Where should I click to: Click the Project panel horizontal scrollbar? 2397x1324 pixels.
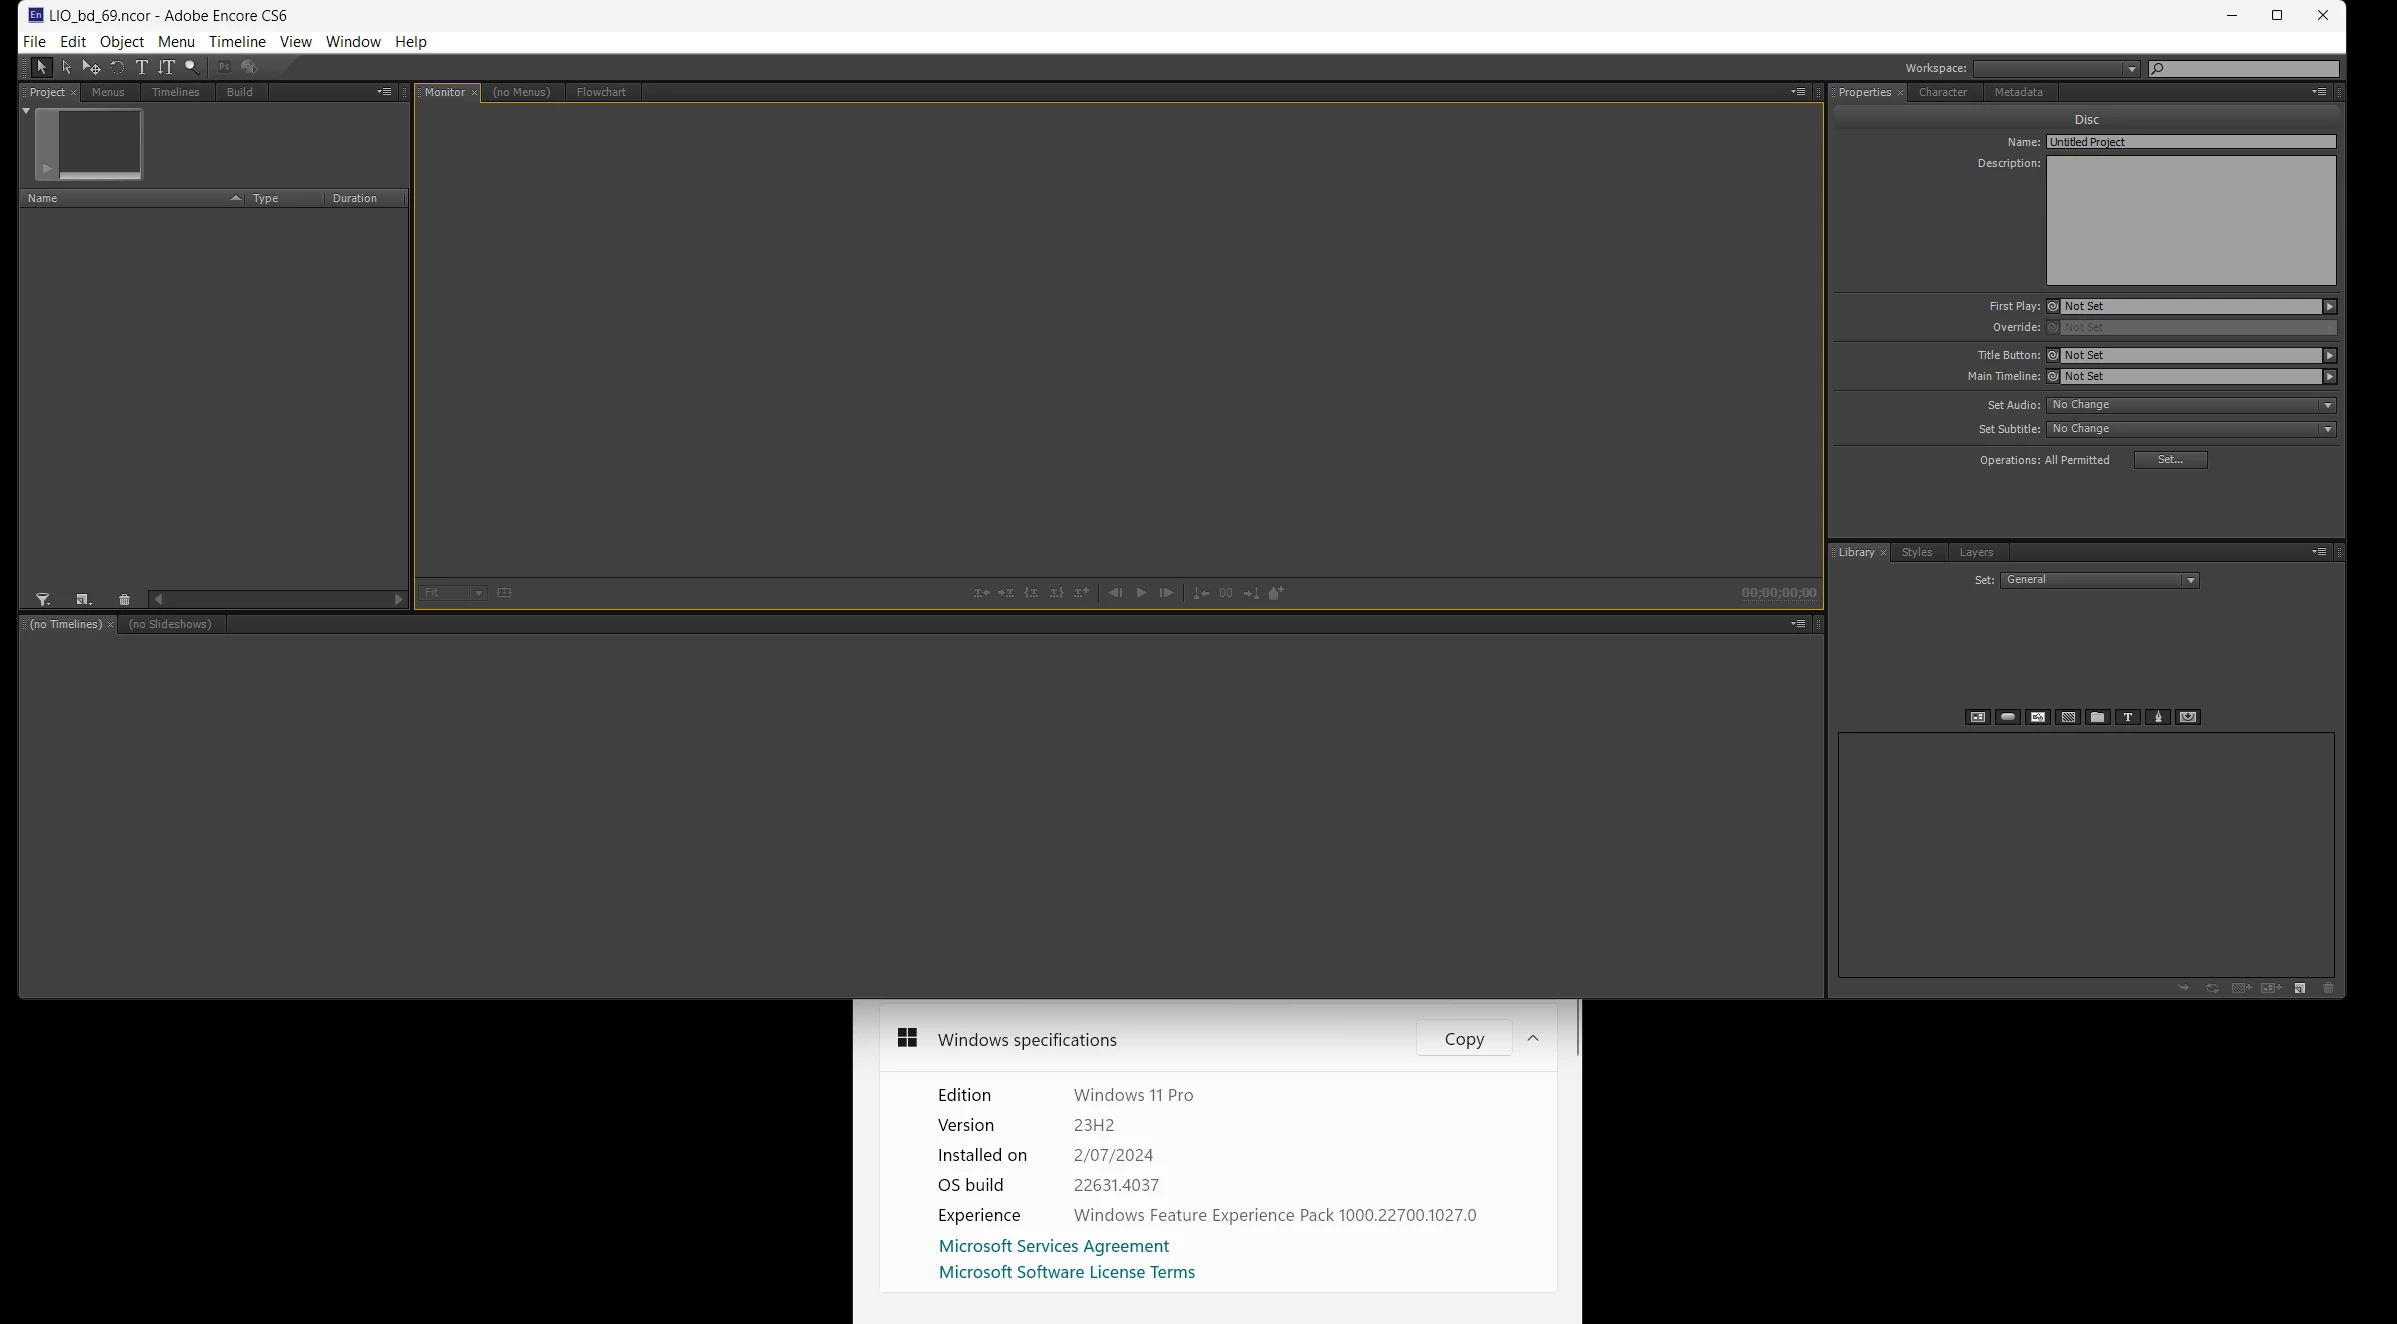(277, 600)
